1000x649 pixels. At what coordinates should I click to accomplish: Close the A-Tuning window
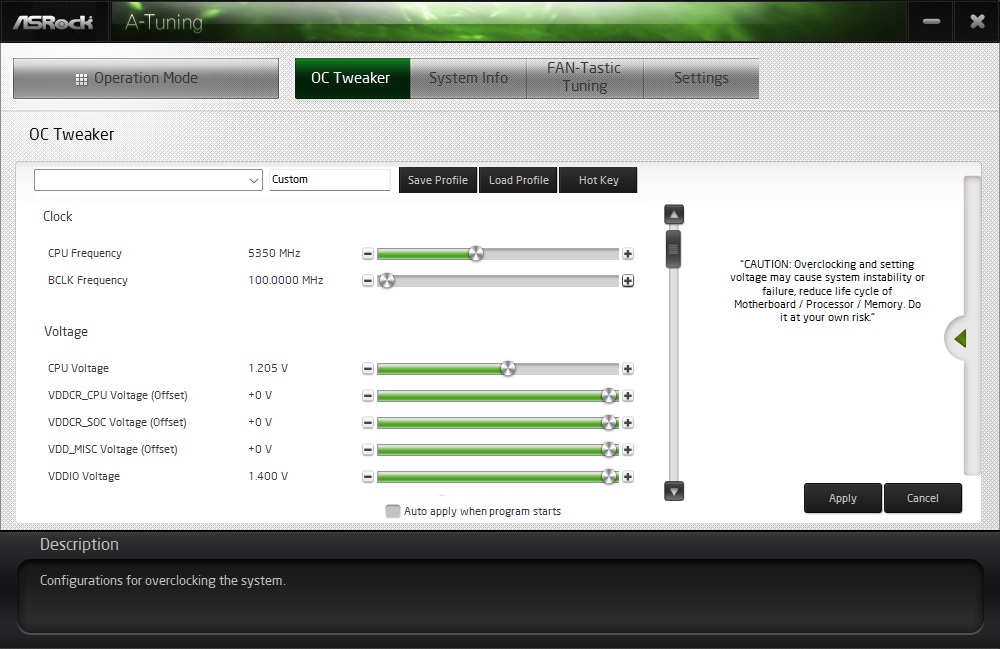[x=977, y=21]
